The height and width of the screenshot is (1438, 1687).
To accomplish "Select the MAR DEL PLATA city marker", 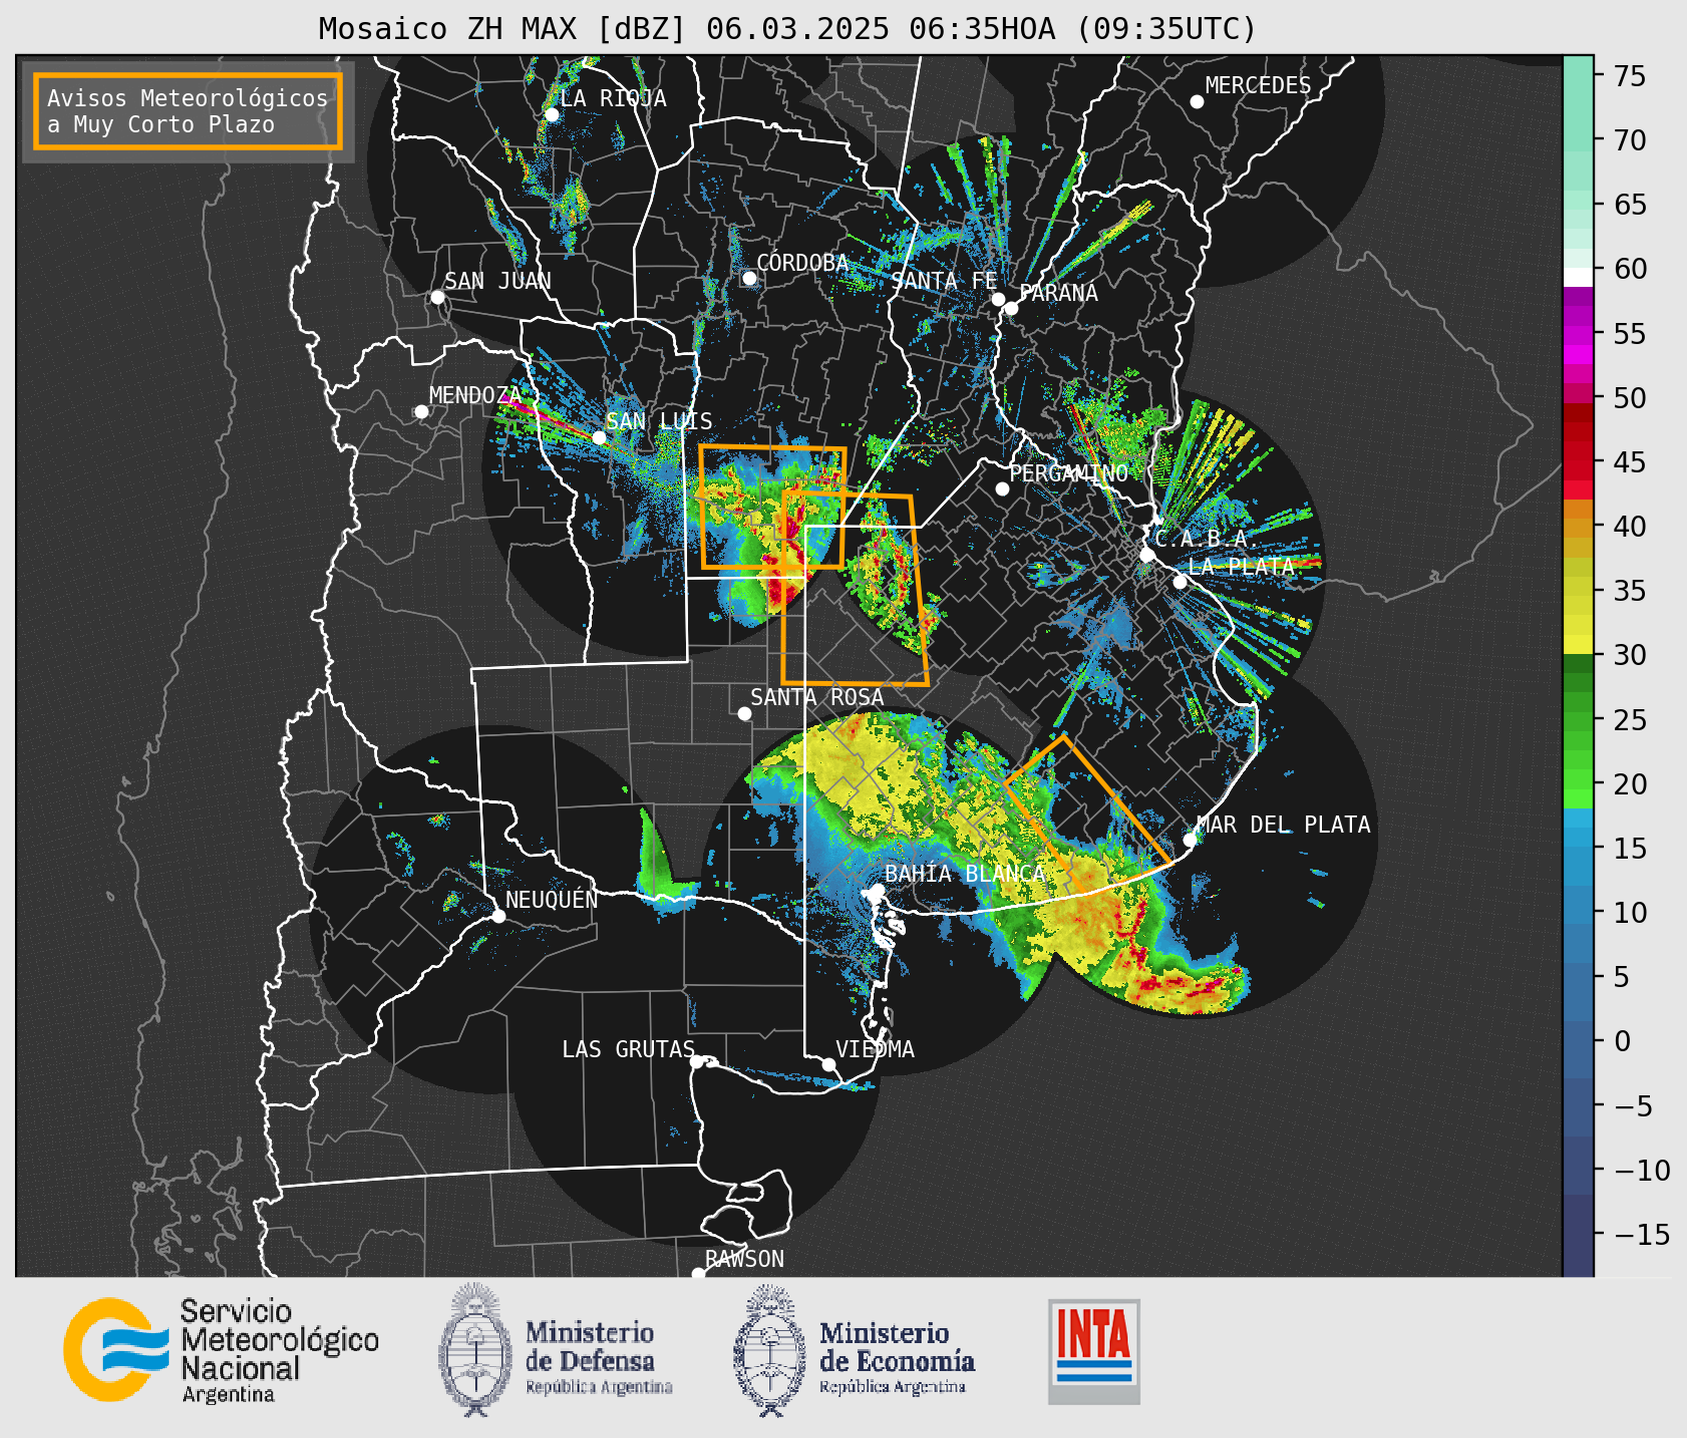I will coord(1190,839).
